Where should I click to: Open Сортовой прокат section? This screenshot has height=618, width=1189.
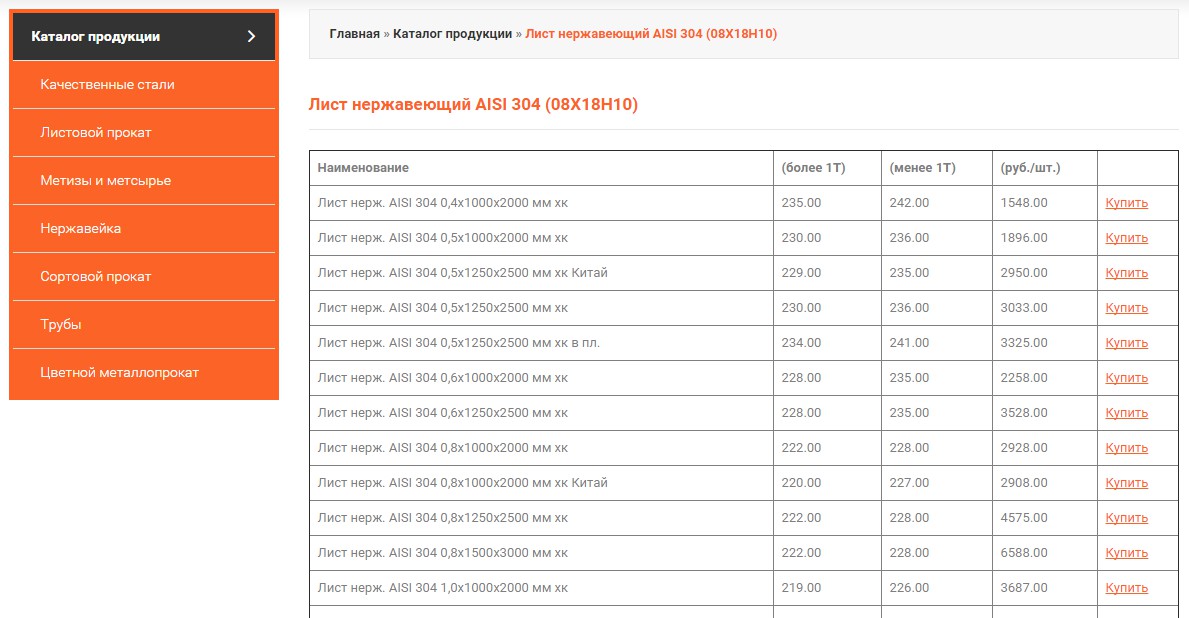coord(96,277)
